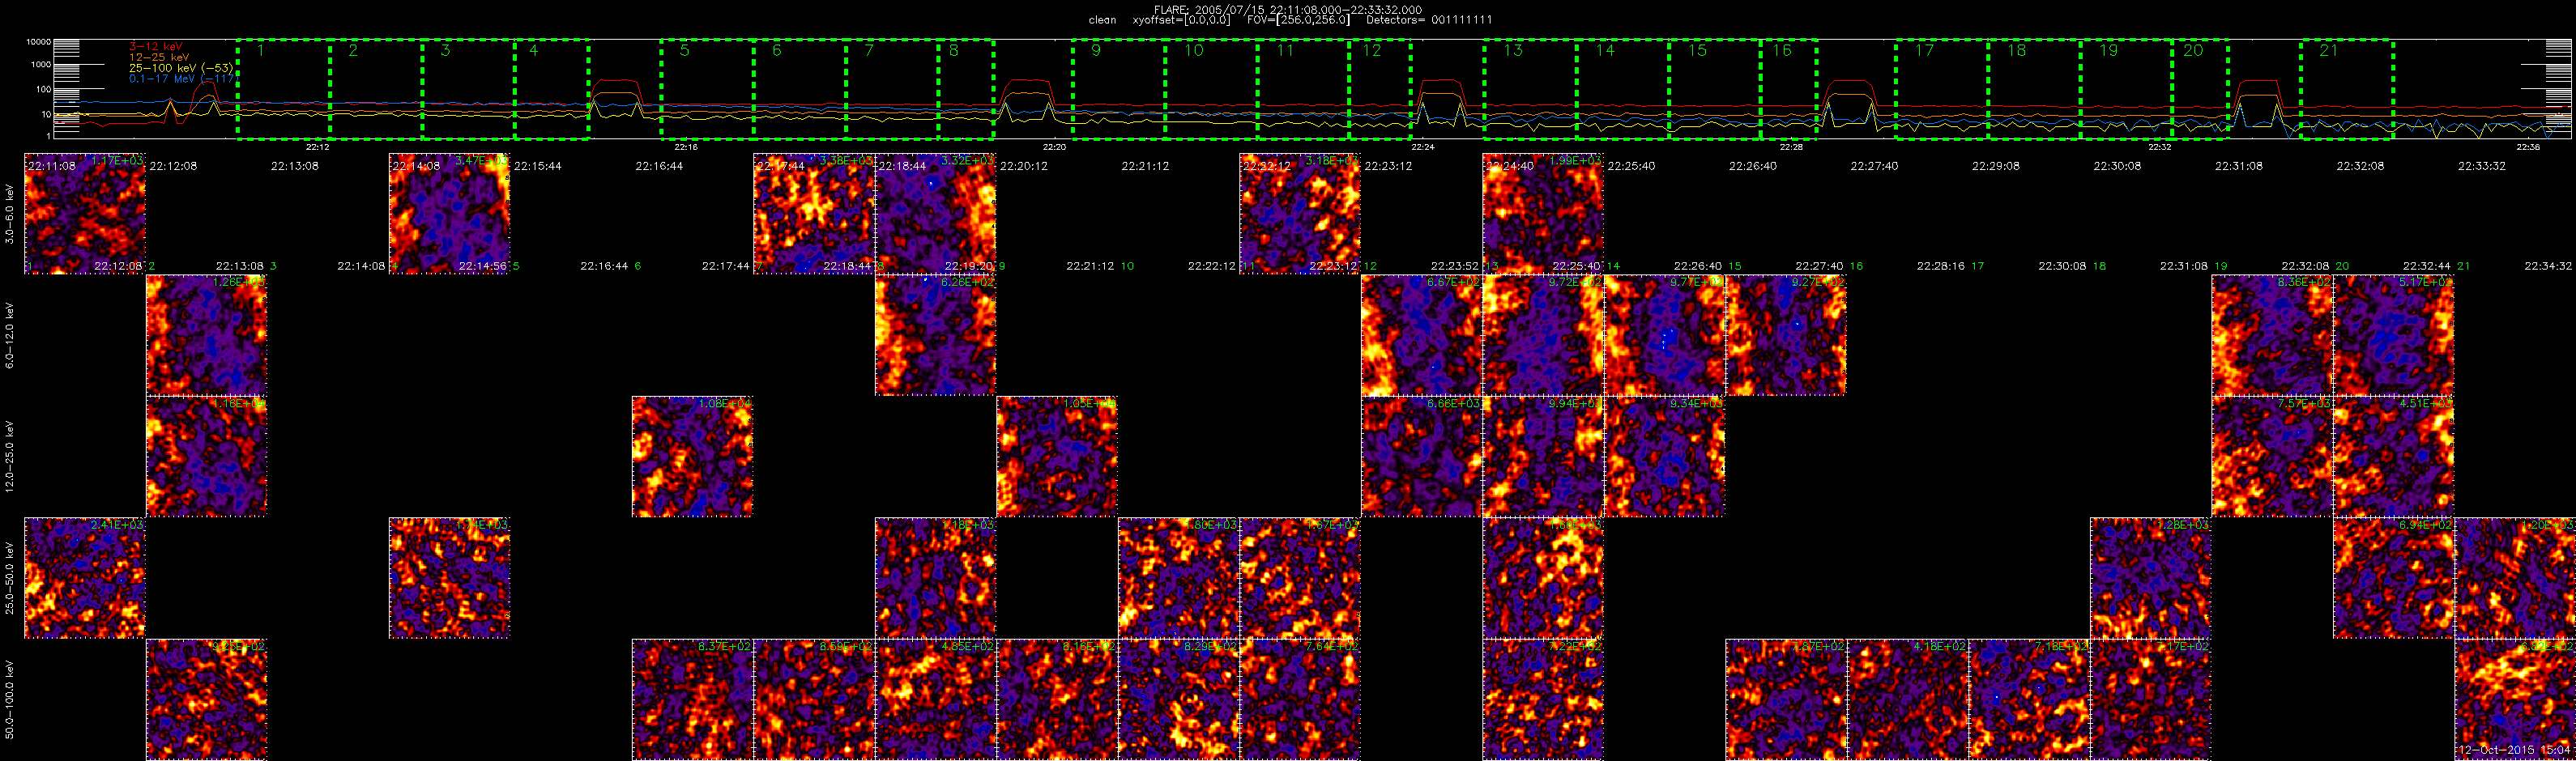Open the 3.0-6.0 keV image at 22:17:44
2576x761 pixels.
tap(814, 214)
